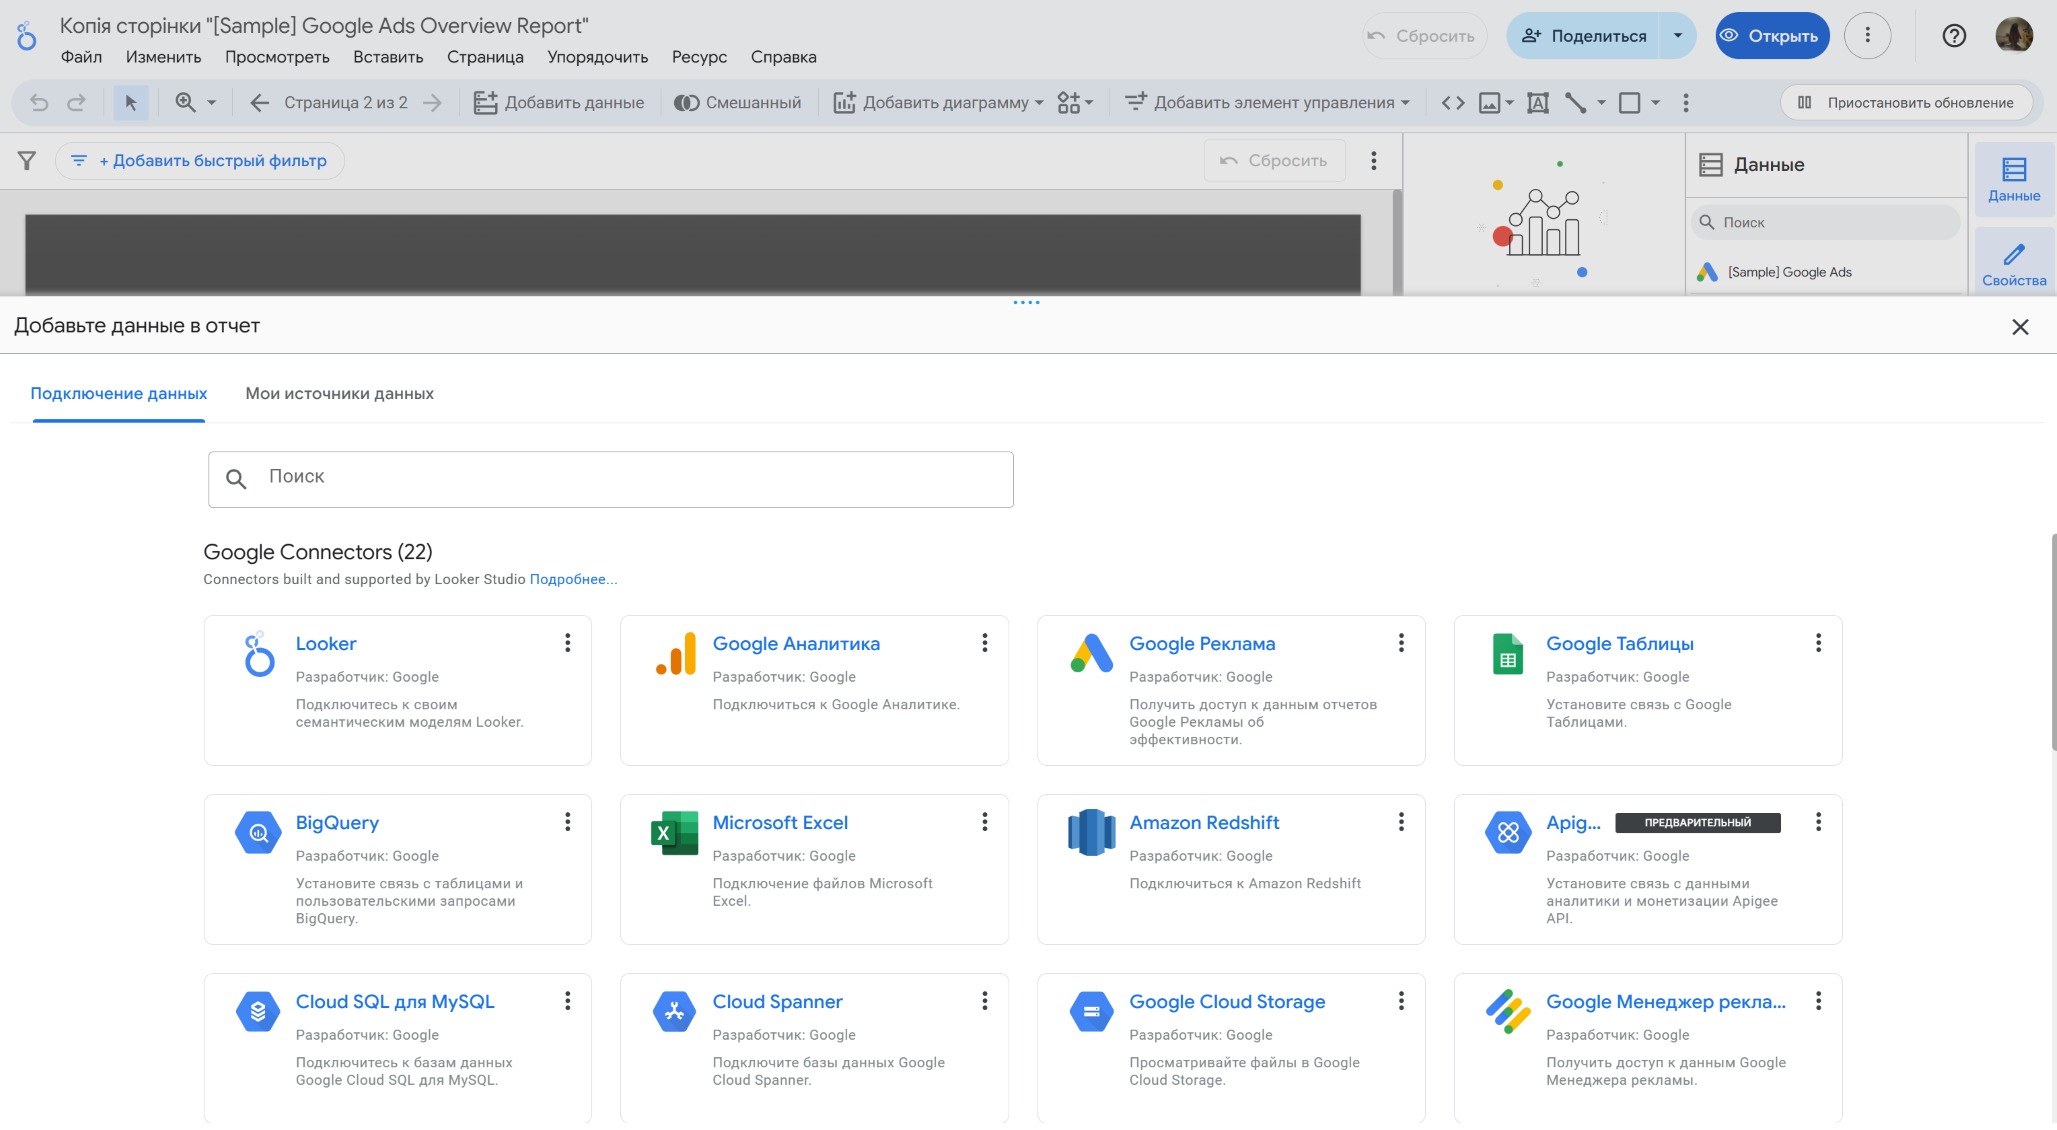The width and height of the screenshot is (2057, 1130).
Task: Click Приостановить обновление button
Action: [x=1906, y=102]
